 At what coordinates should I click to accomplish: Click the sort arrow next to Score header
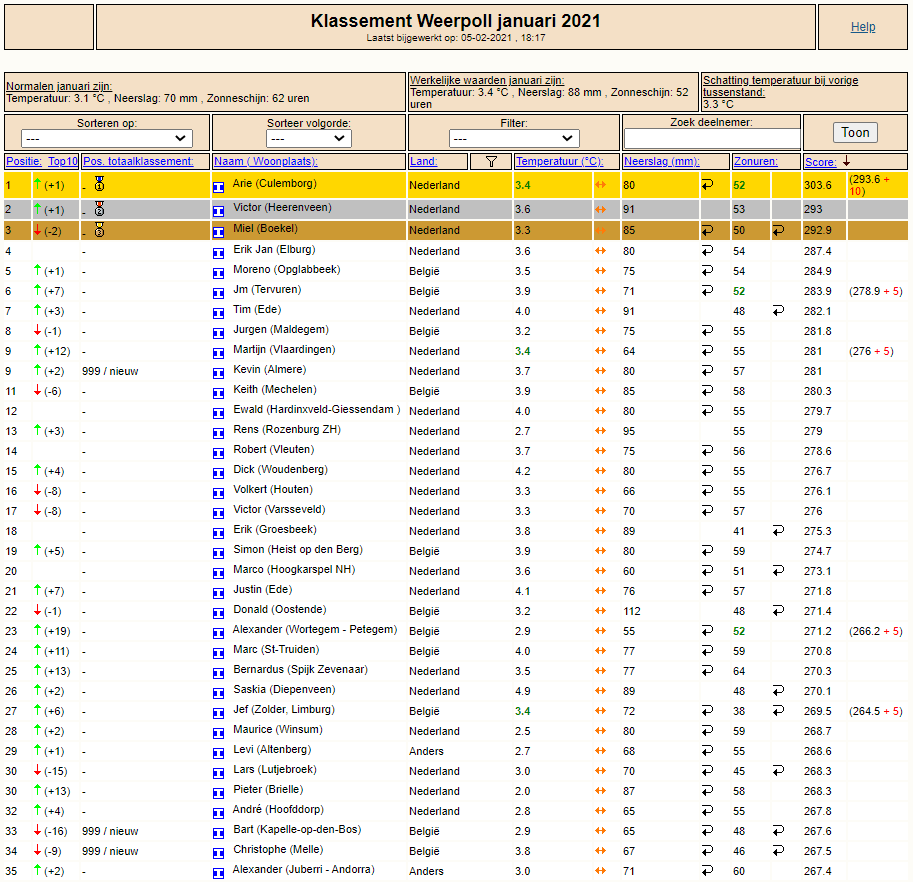coord(847,161)
